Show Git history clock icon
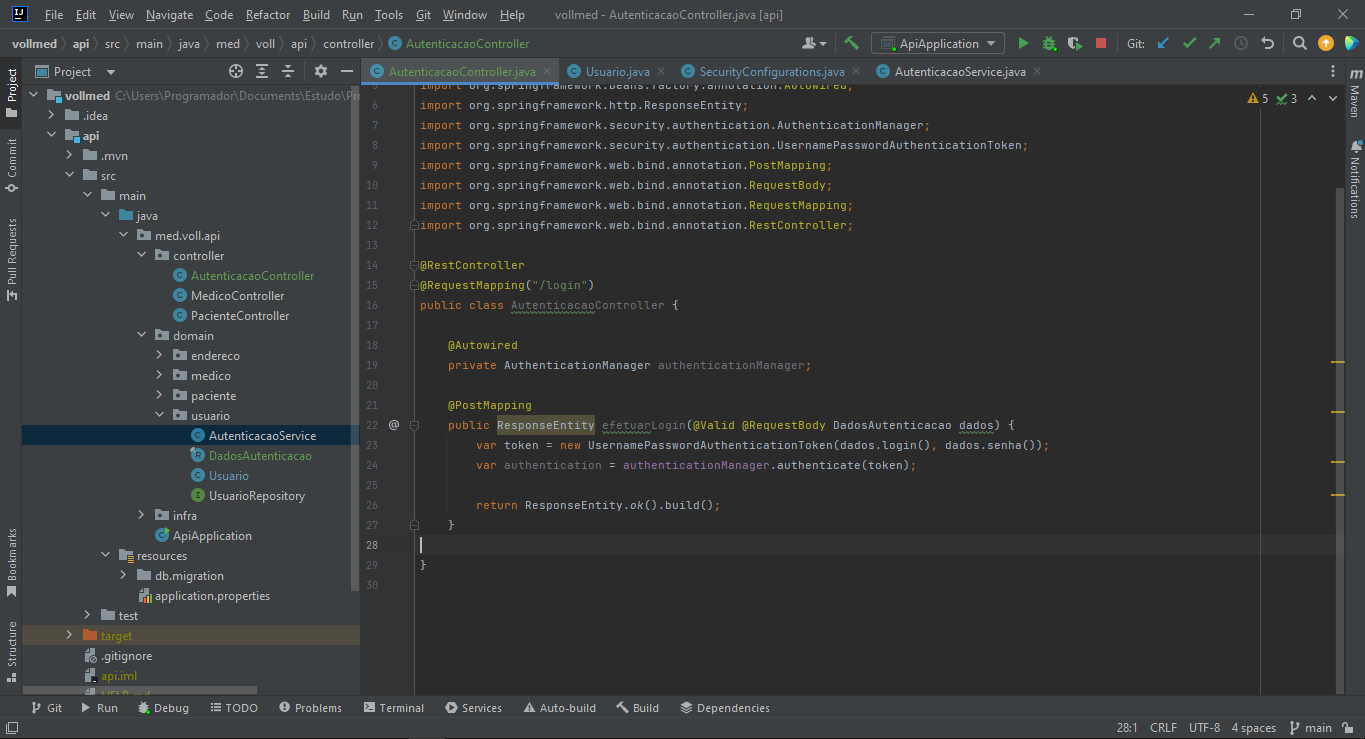Viewport: 1365px width, 739px height. (1241, 43)
